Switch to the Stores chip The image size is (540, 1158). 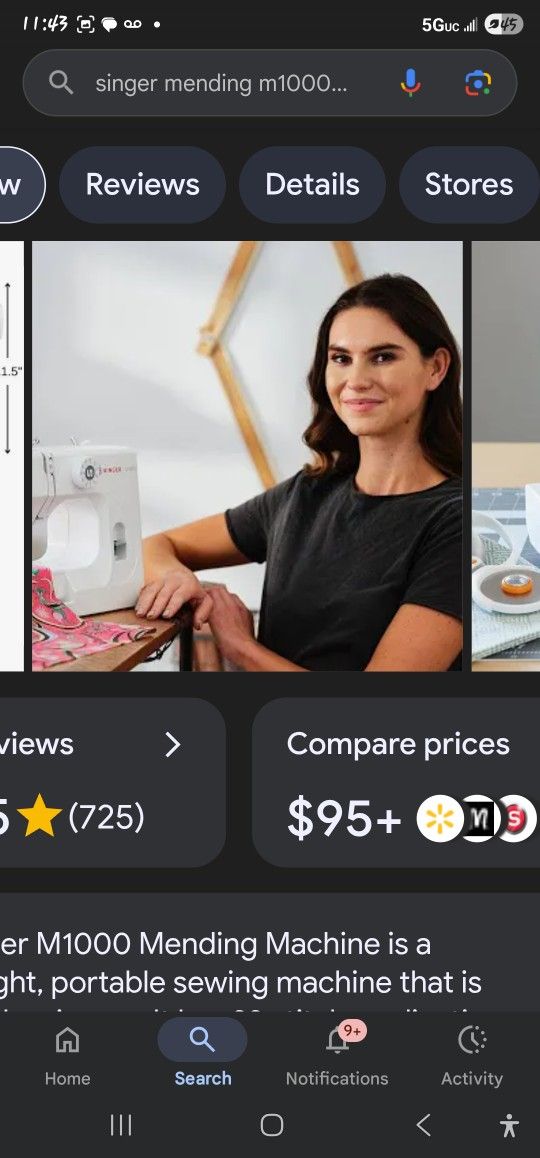[469, 185]
